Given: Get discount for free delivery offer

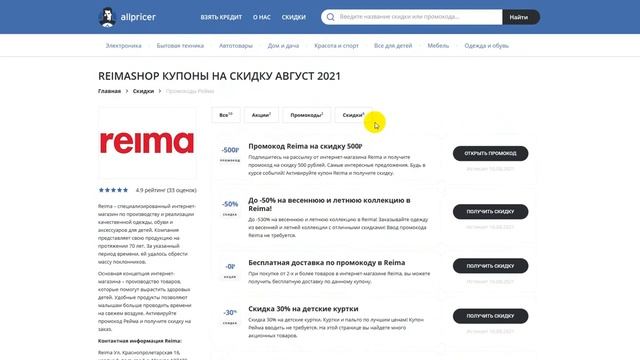Looking at the screenshot, I should (x=490, y=266).
